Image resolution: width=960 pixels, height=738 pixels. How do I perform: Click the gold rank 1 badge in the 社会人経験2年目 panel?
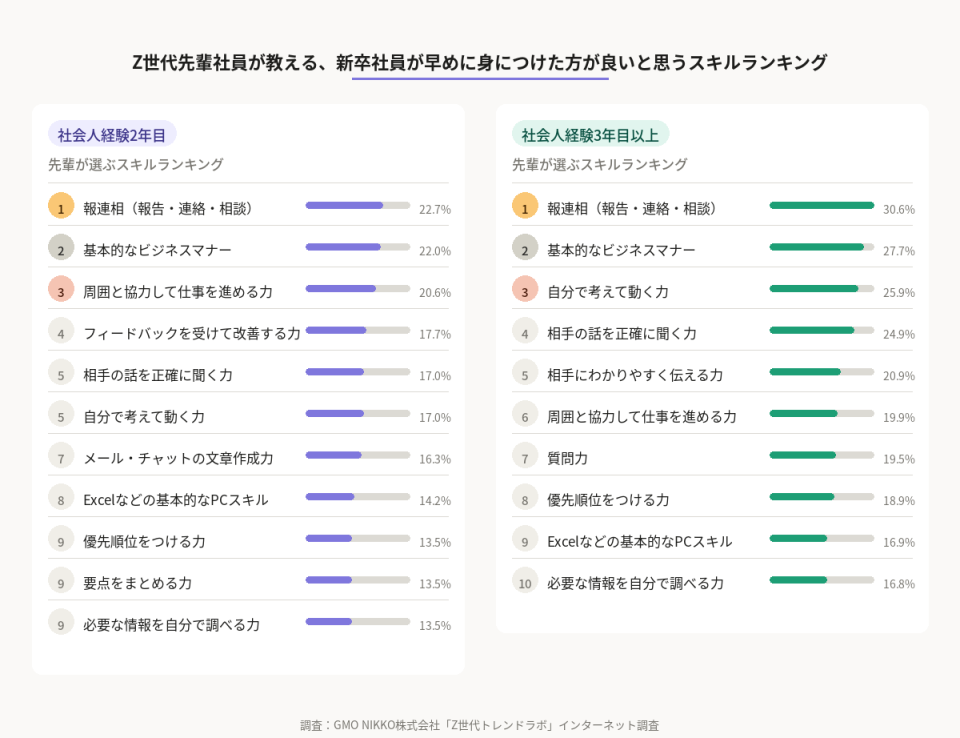(61, 206)
